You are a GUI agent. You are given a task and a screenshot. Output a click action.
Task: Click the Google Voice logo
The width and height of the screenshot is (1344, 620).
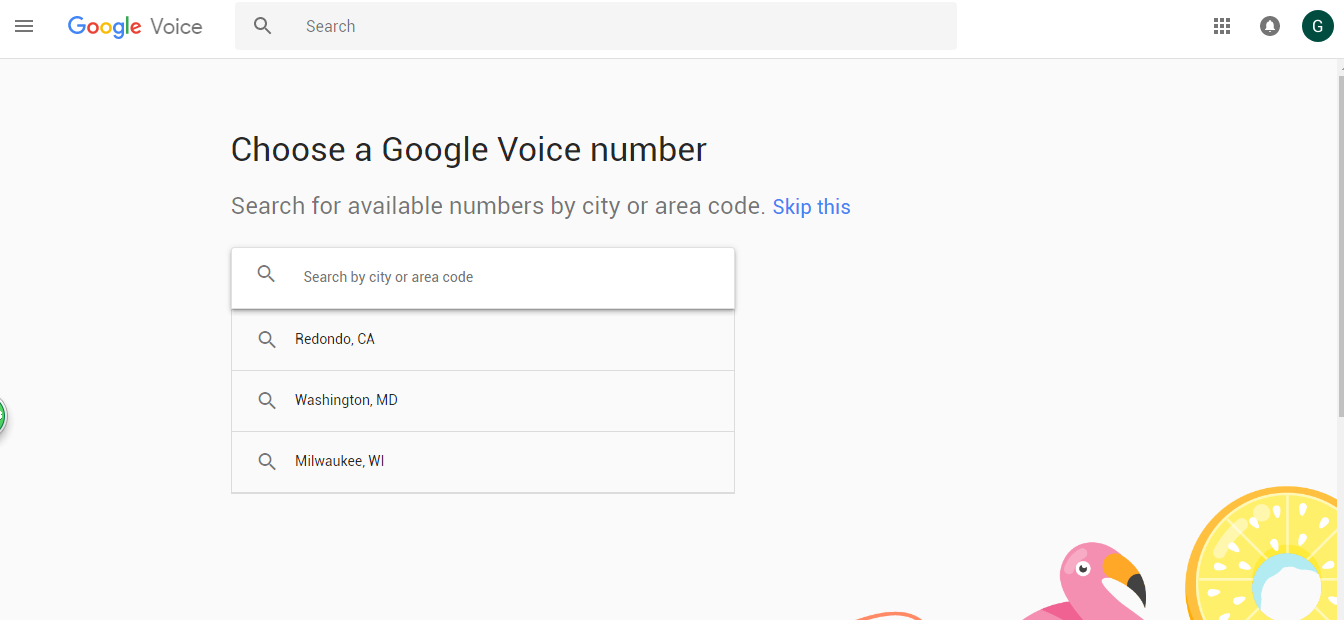point(135,27)
